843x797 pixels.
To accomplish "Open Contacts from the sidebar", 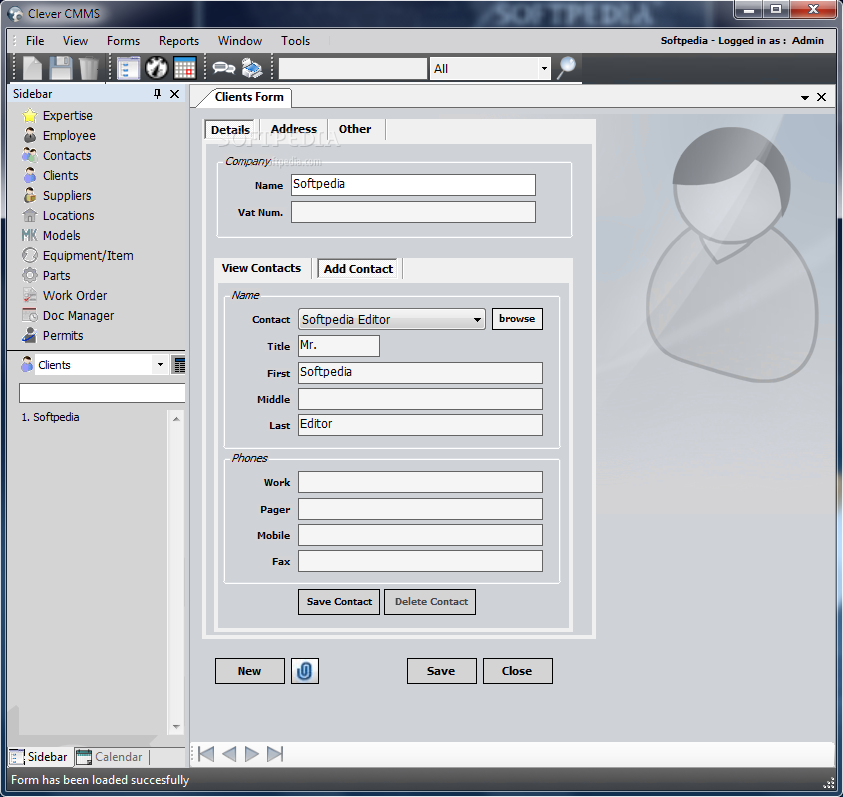I will click(67, 155).
